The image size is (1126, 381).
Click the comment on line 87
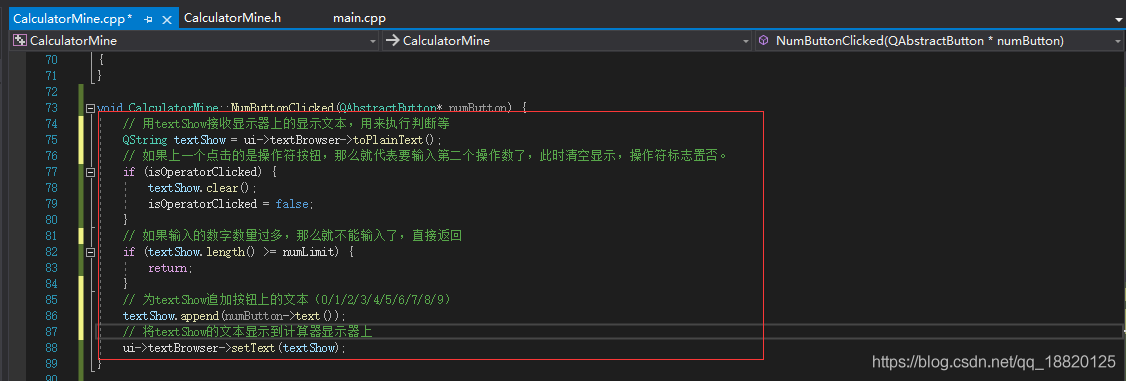point(248,331)
